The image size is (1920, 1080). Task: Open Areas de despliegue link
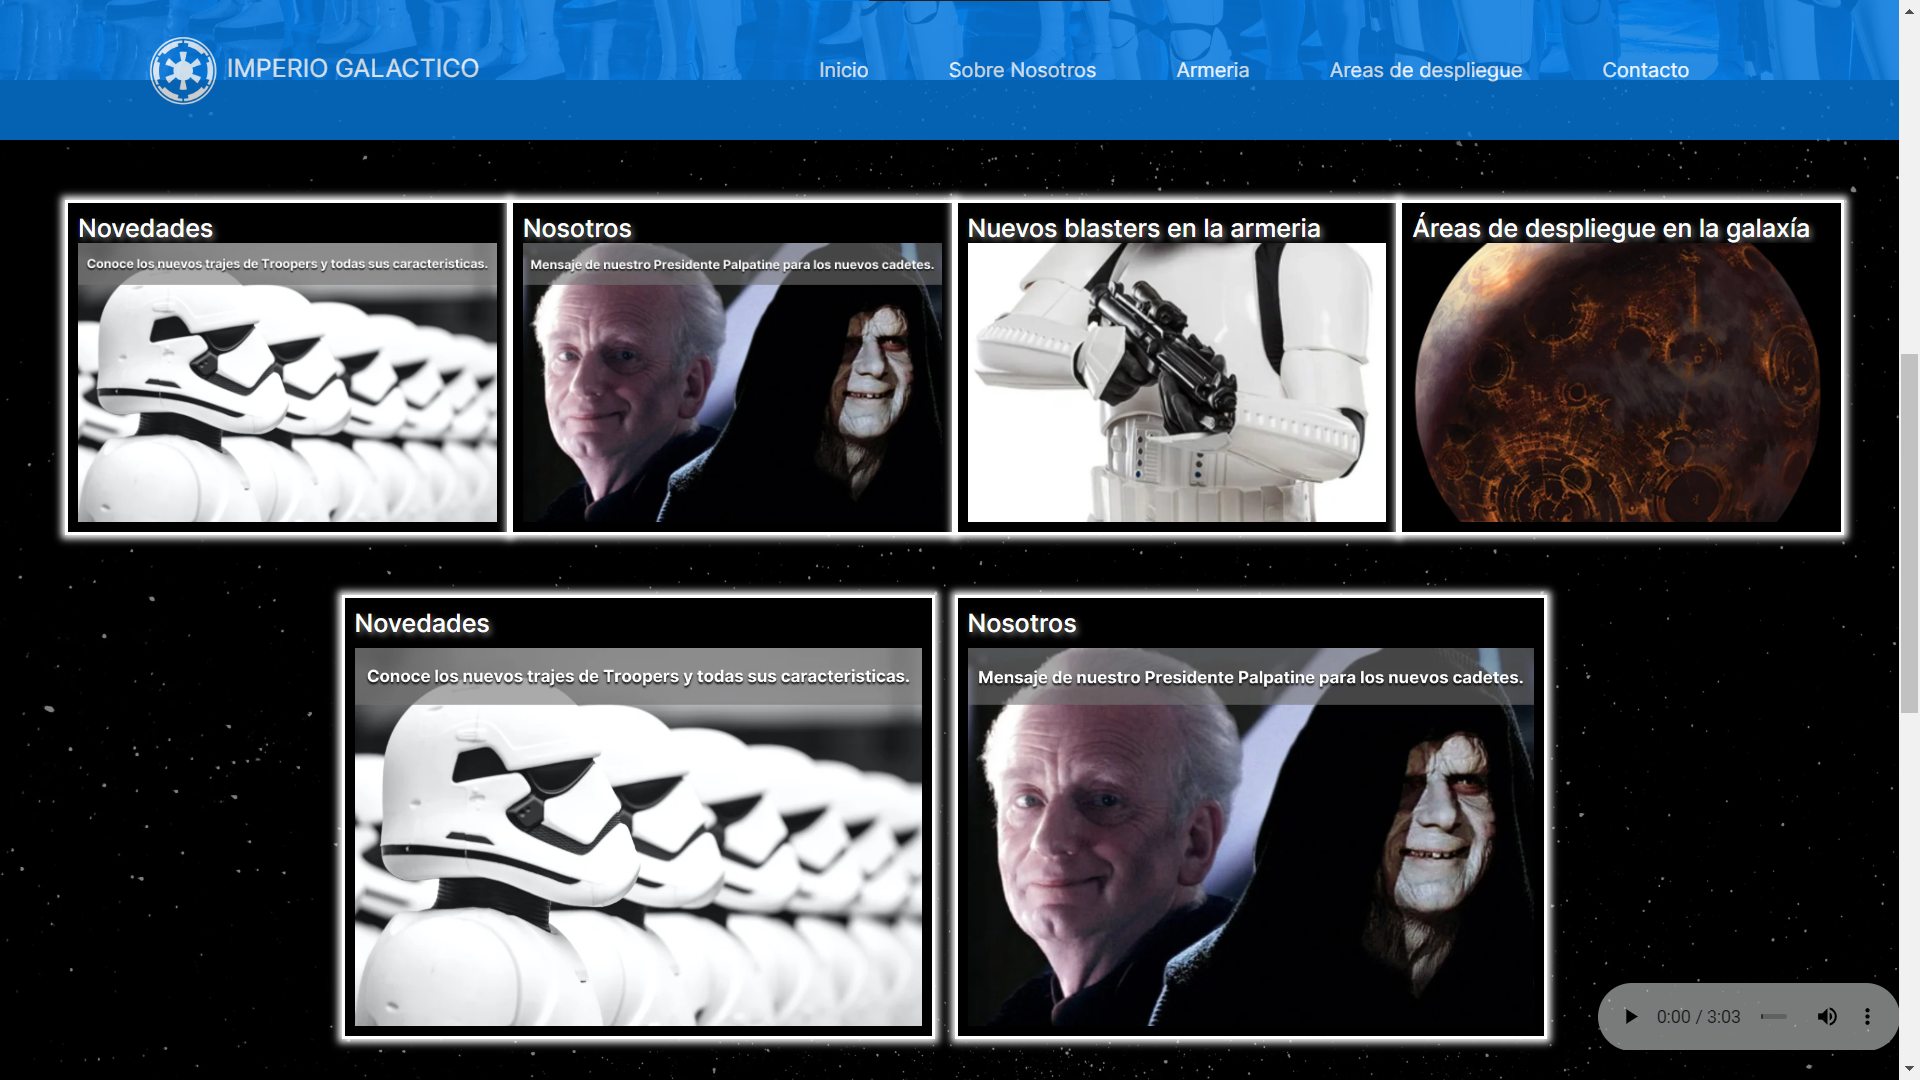click(1425, 70)
